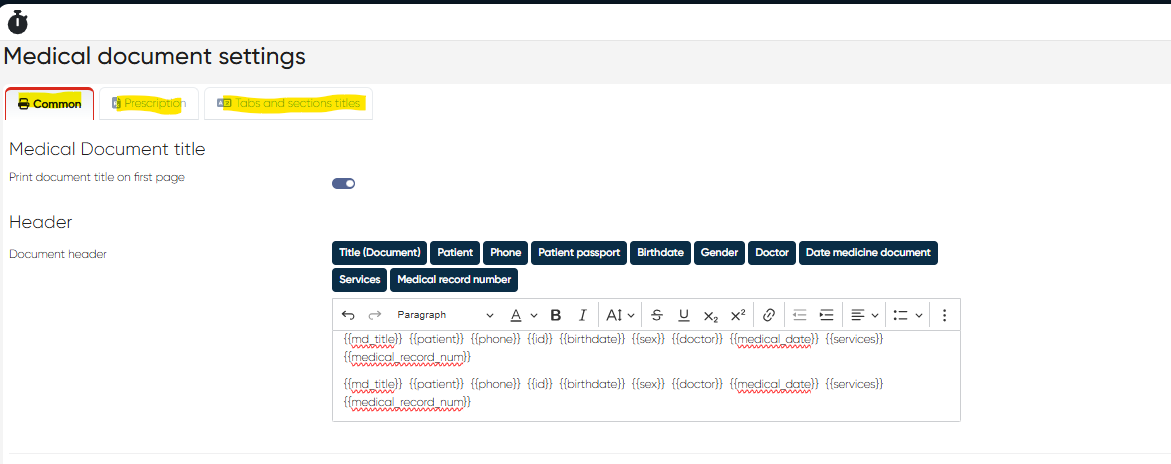The height and width of the screenshot is (464, 1171).
Task: Expand the font size dropdown
Action: click(x=621, y=315)
